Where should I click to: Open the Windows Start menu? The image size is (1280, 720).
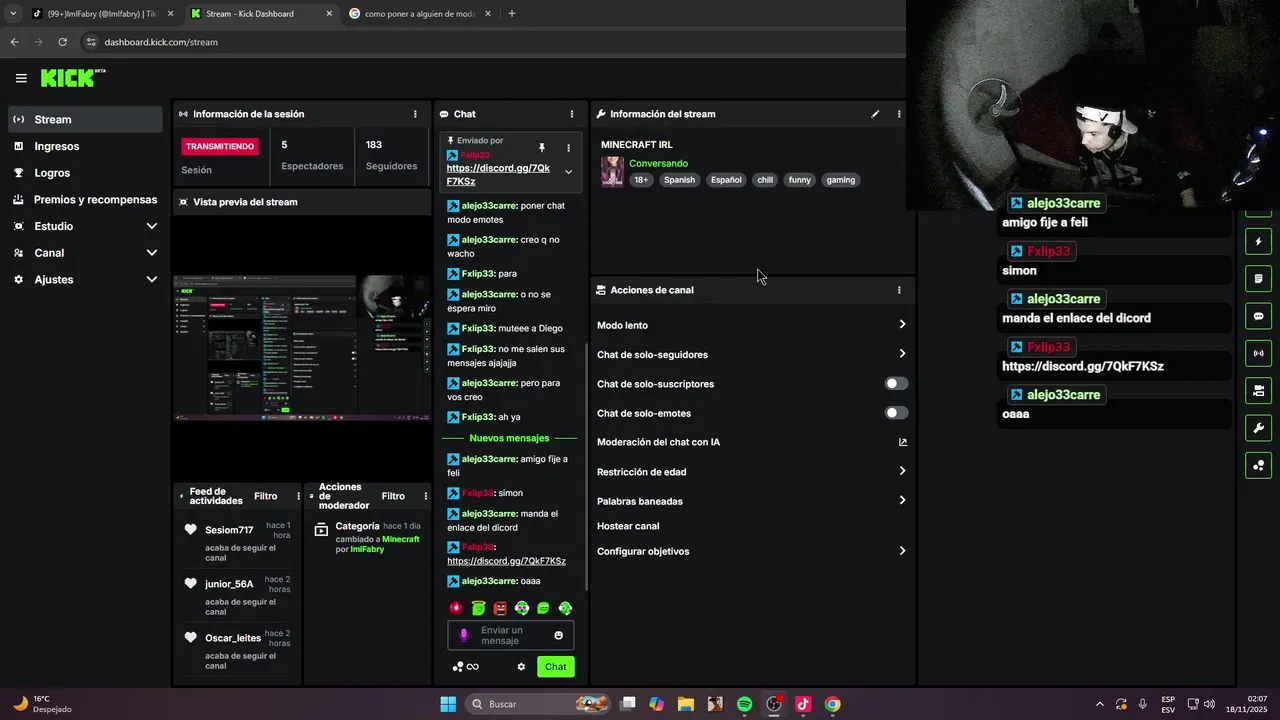(448, 704)
